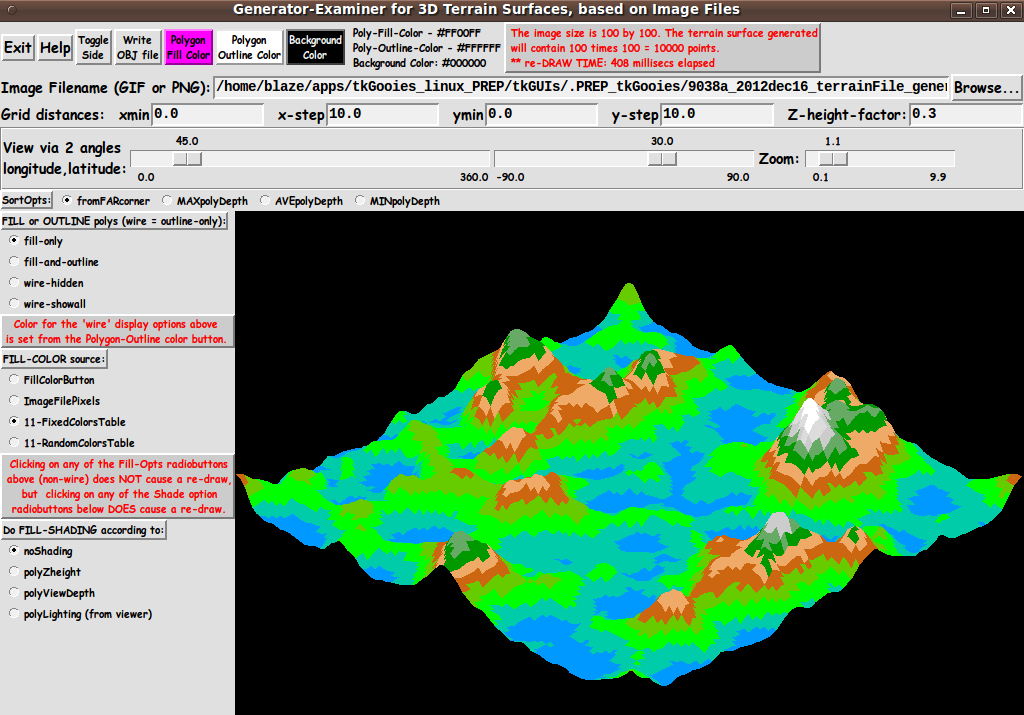1024x715 pixels.
Task: Open the Help button
Action: 55,48
